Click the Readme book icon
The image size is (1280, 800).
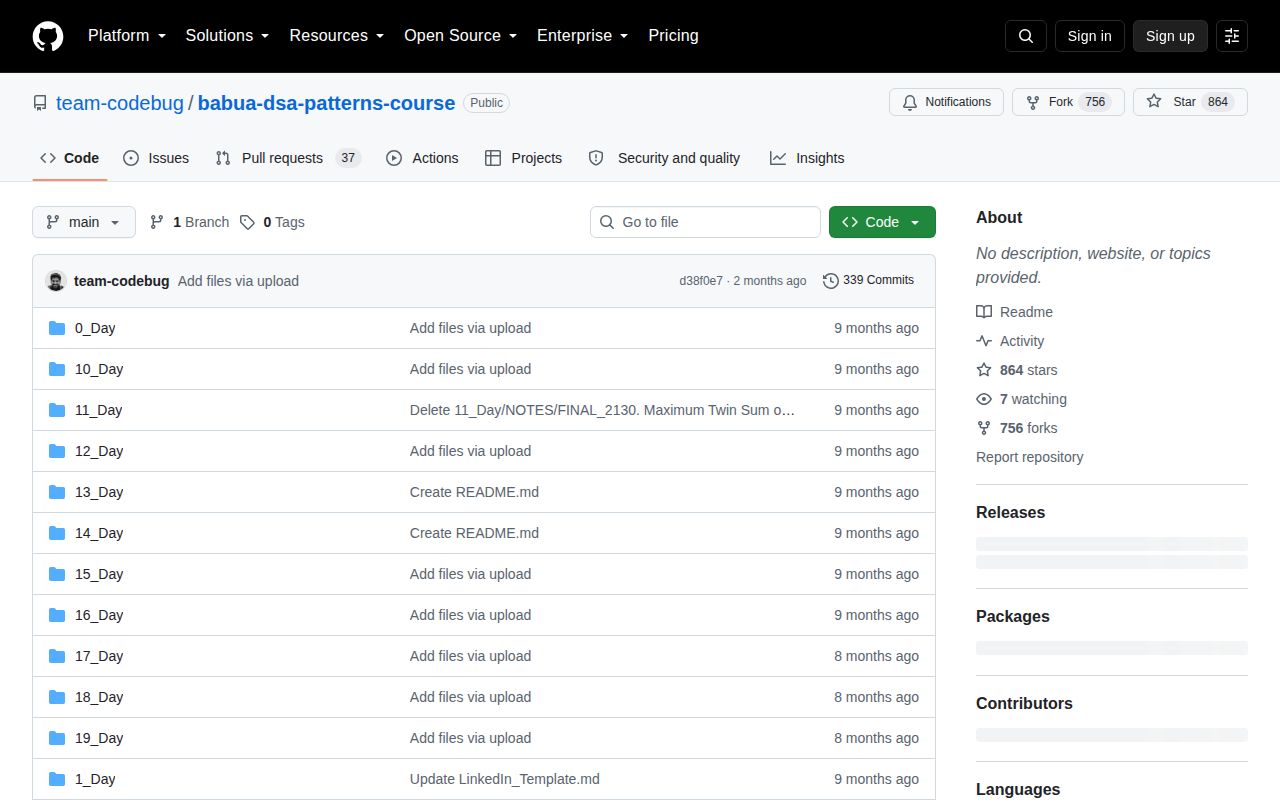click(x=984, y=312)
